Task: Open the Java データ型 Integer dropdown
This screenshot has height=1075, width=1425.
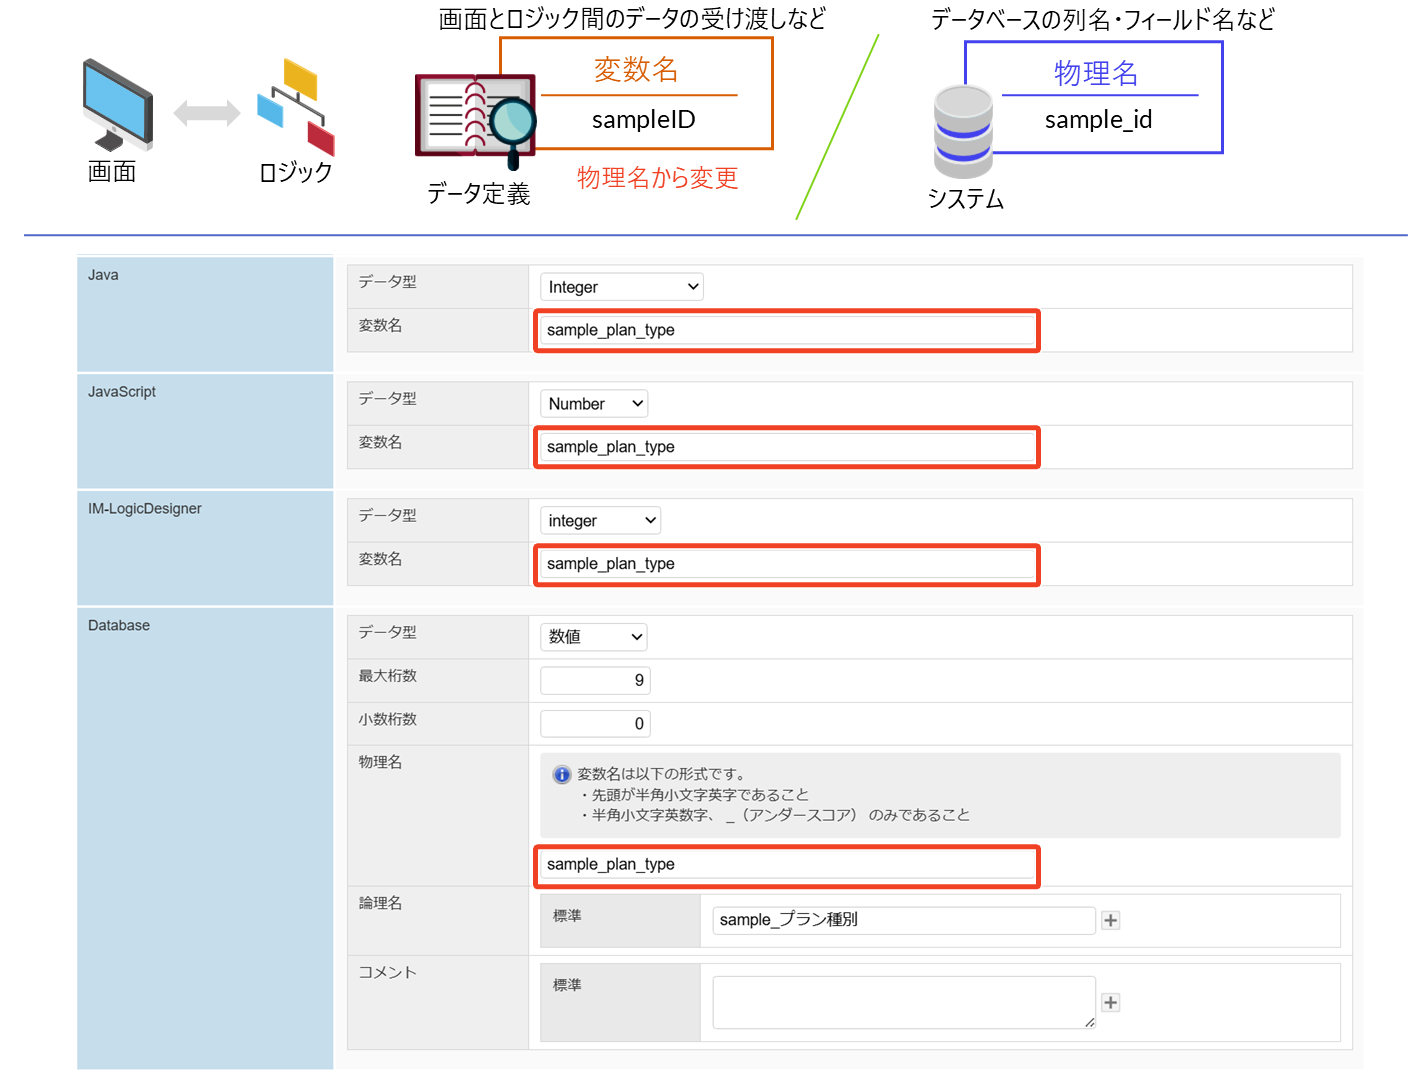Action: pyautogui.click(x=621, y=287)
